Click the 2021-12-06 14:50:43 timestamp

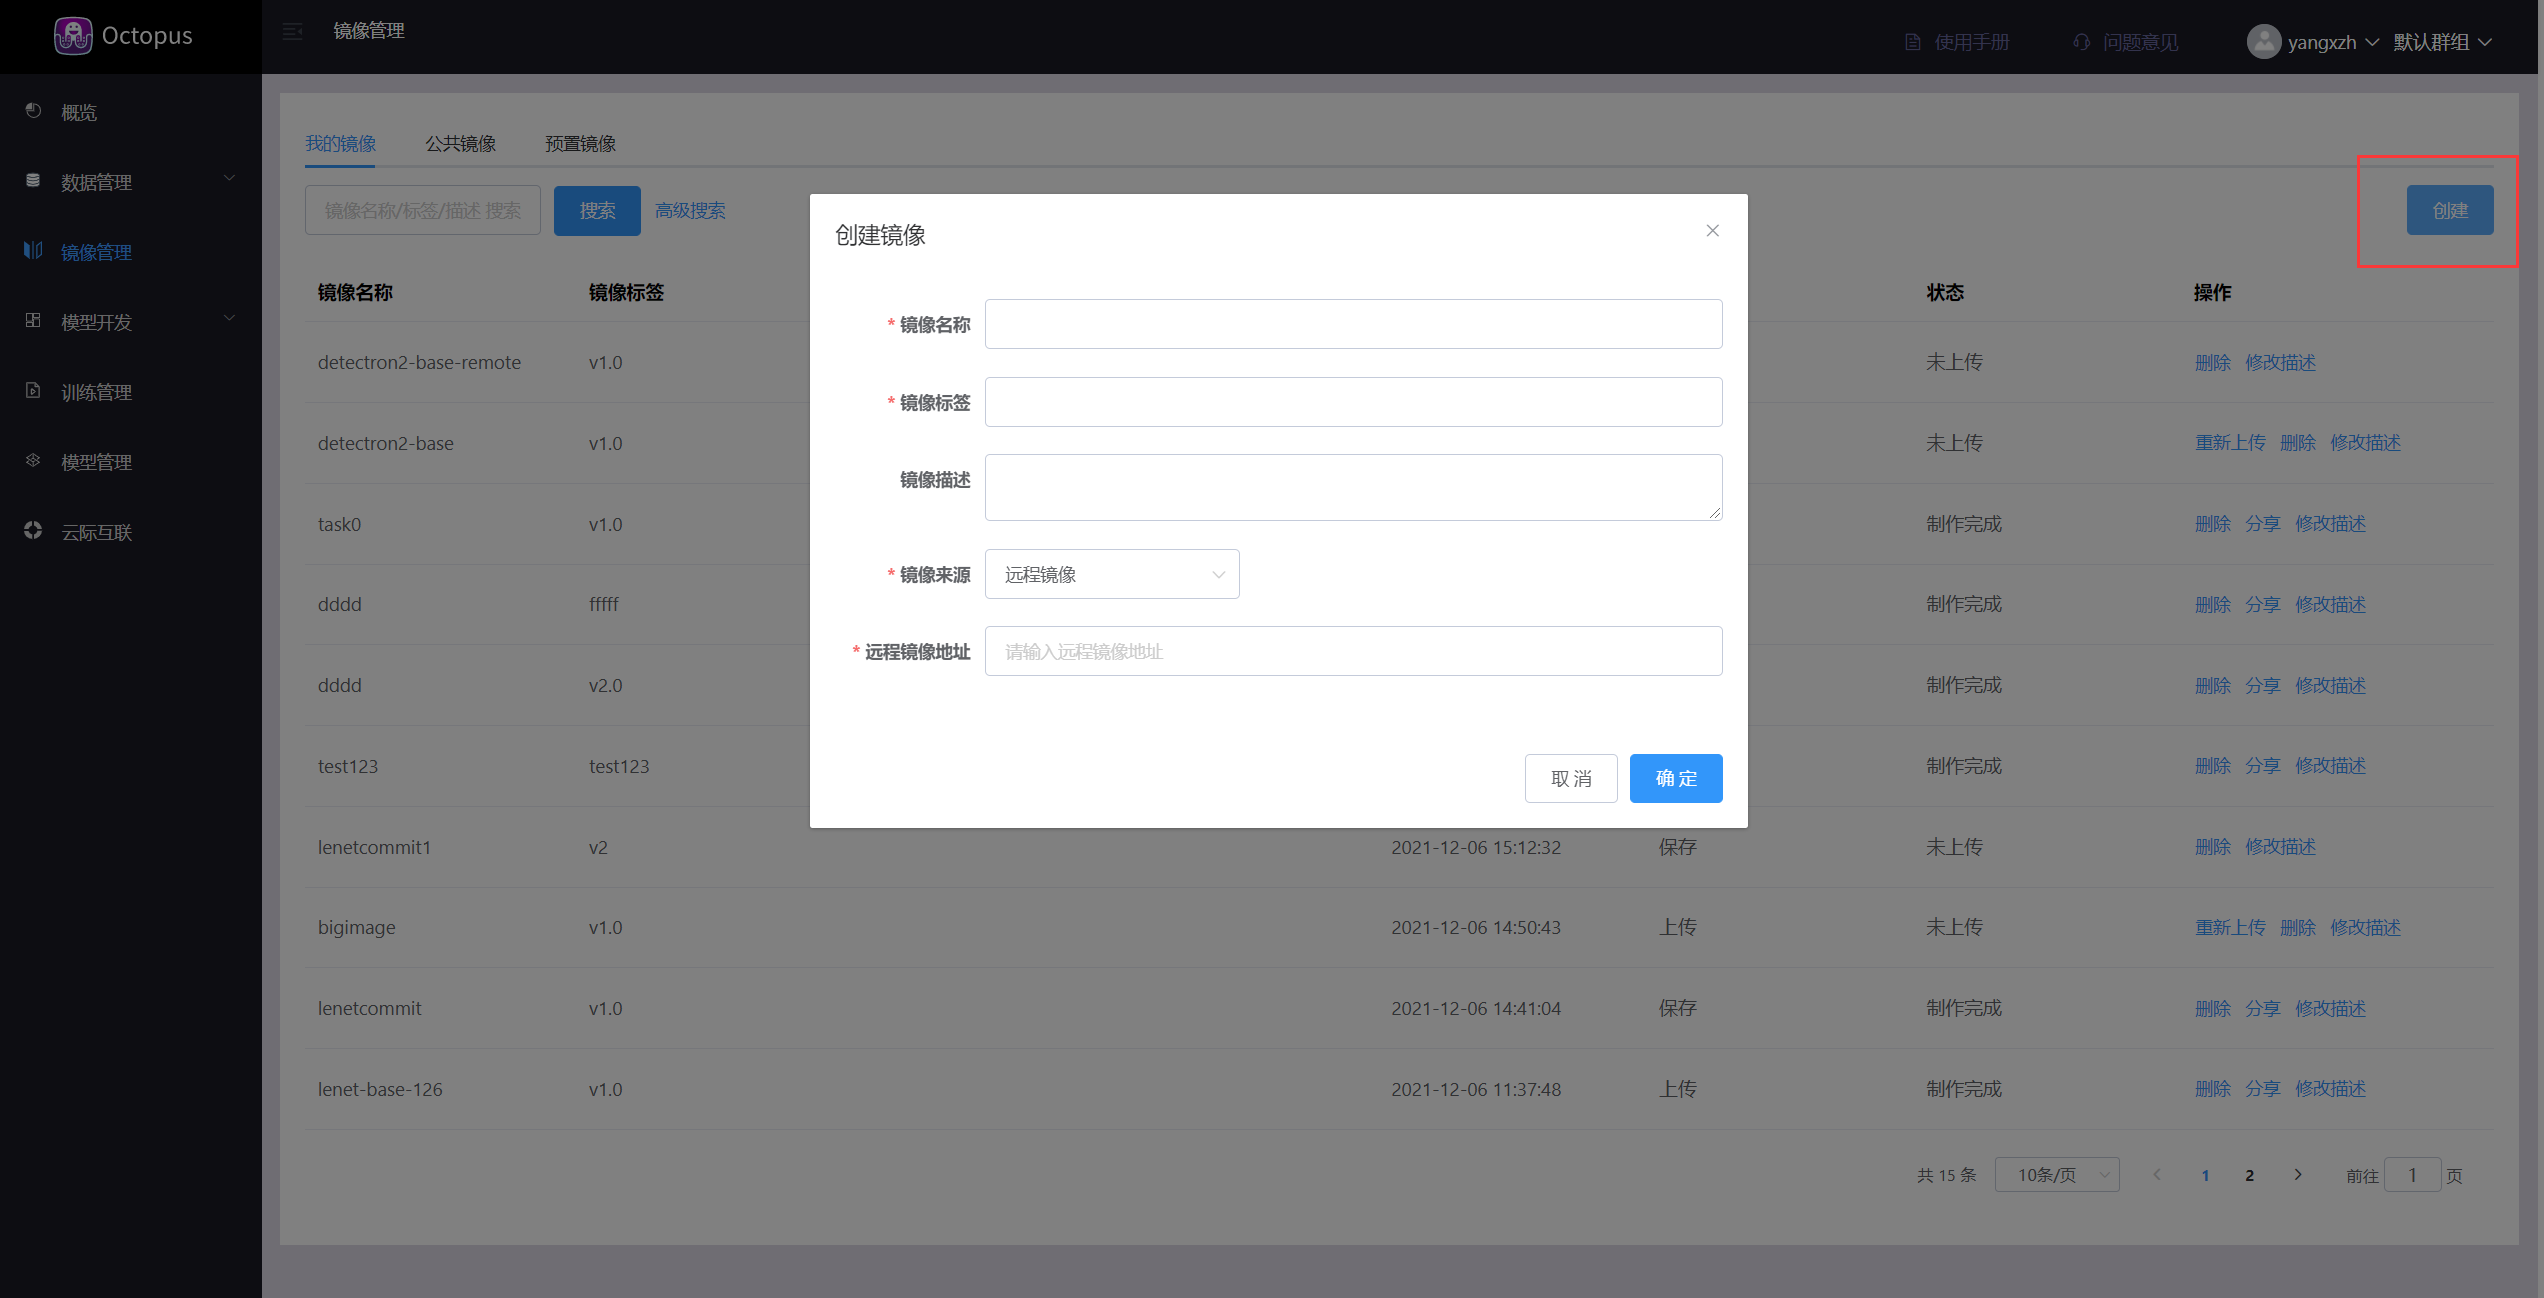(x=1476, y=928)
